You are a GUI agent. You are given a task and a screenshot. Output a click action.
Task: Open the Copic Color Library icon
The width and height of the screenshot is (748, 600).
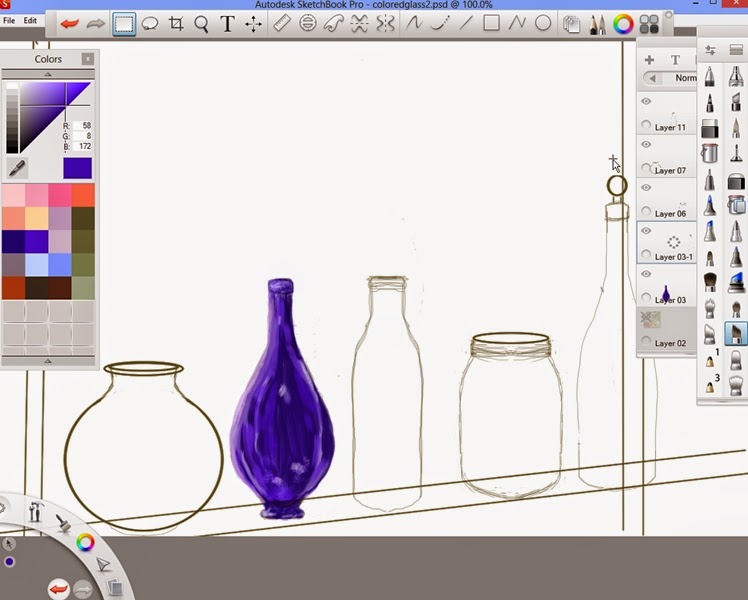tap(649, 24)
